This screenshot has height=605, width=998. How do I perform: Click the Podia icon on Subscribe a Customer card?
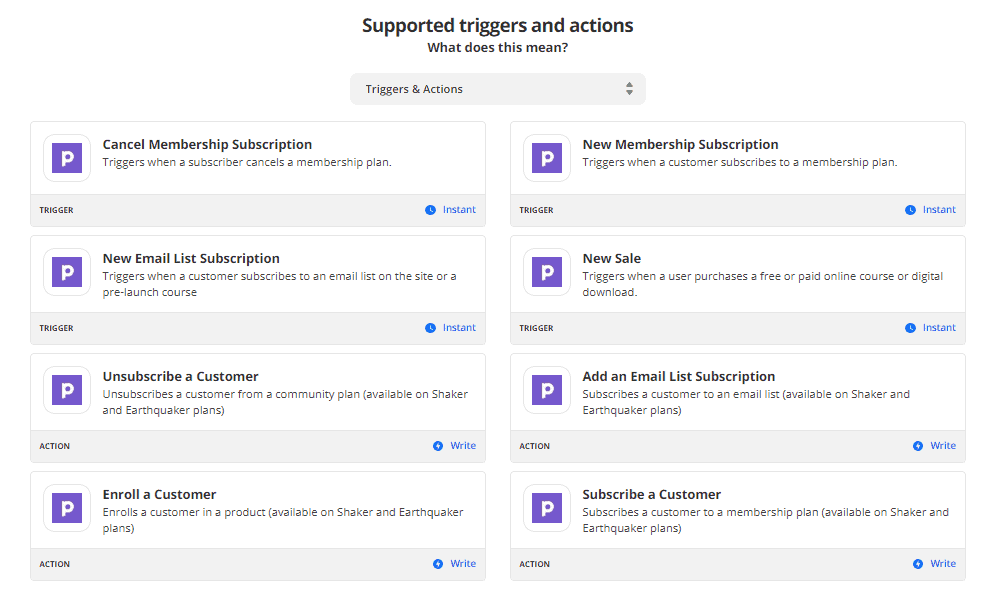coord(546,507)
